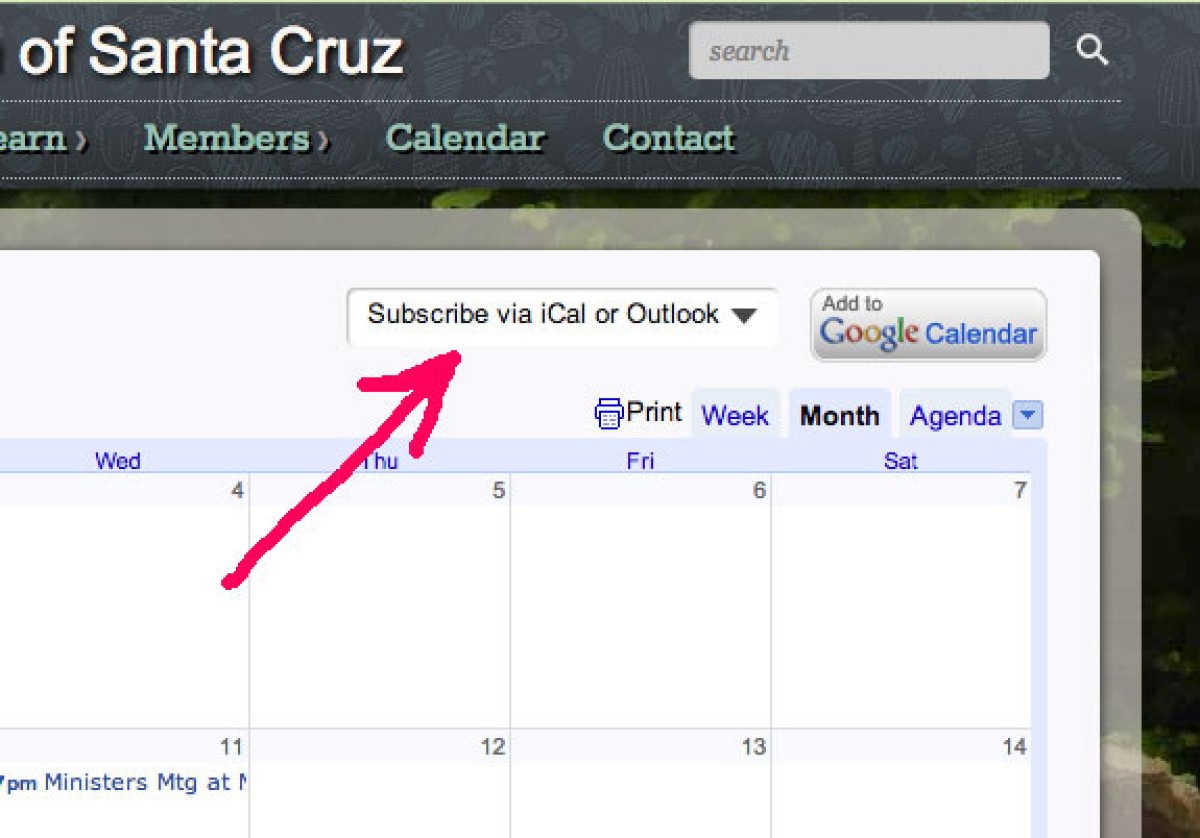Type in the search field
Viewport: 1200px width, 838px height.
[868, 51]
